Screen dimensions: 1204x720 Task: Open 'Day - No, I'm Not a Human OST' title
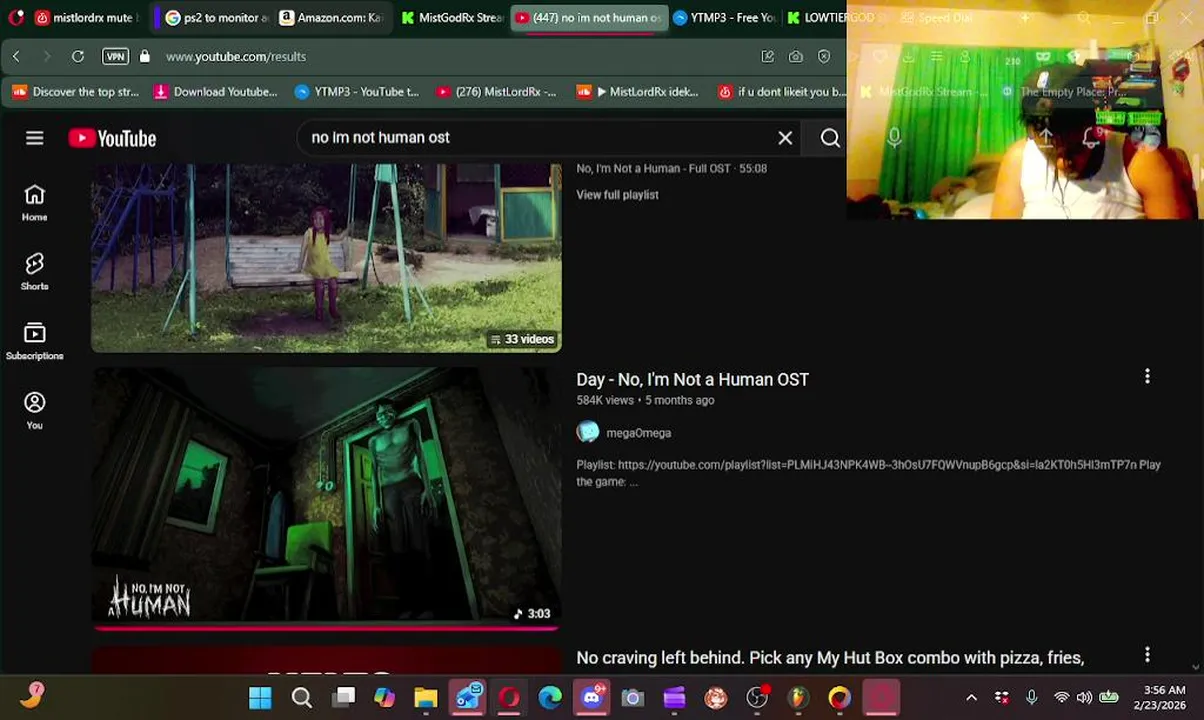[692, 379]
